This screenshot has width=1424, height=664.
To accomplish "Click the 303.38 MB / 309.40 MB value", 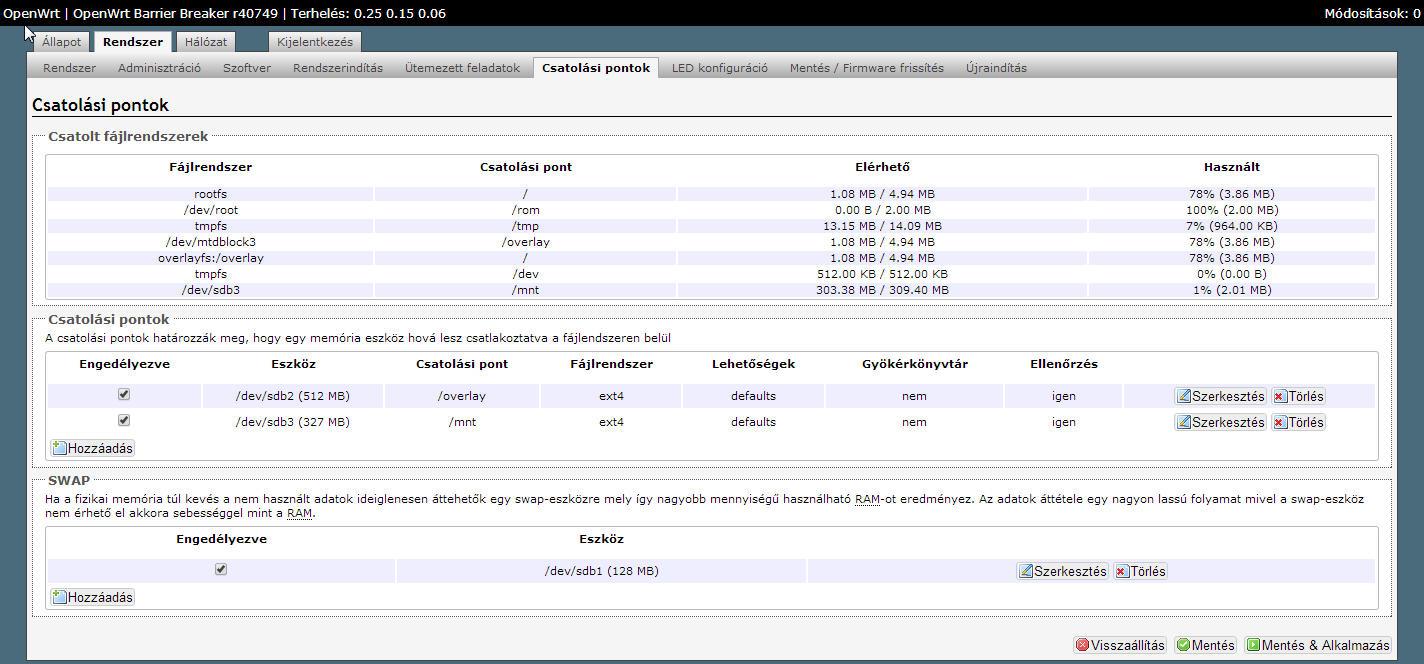I will pyautogui.click(x=883, y=290).
